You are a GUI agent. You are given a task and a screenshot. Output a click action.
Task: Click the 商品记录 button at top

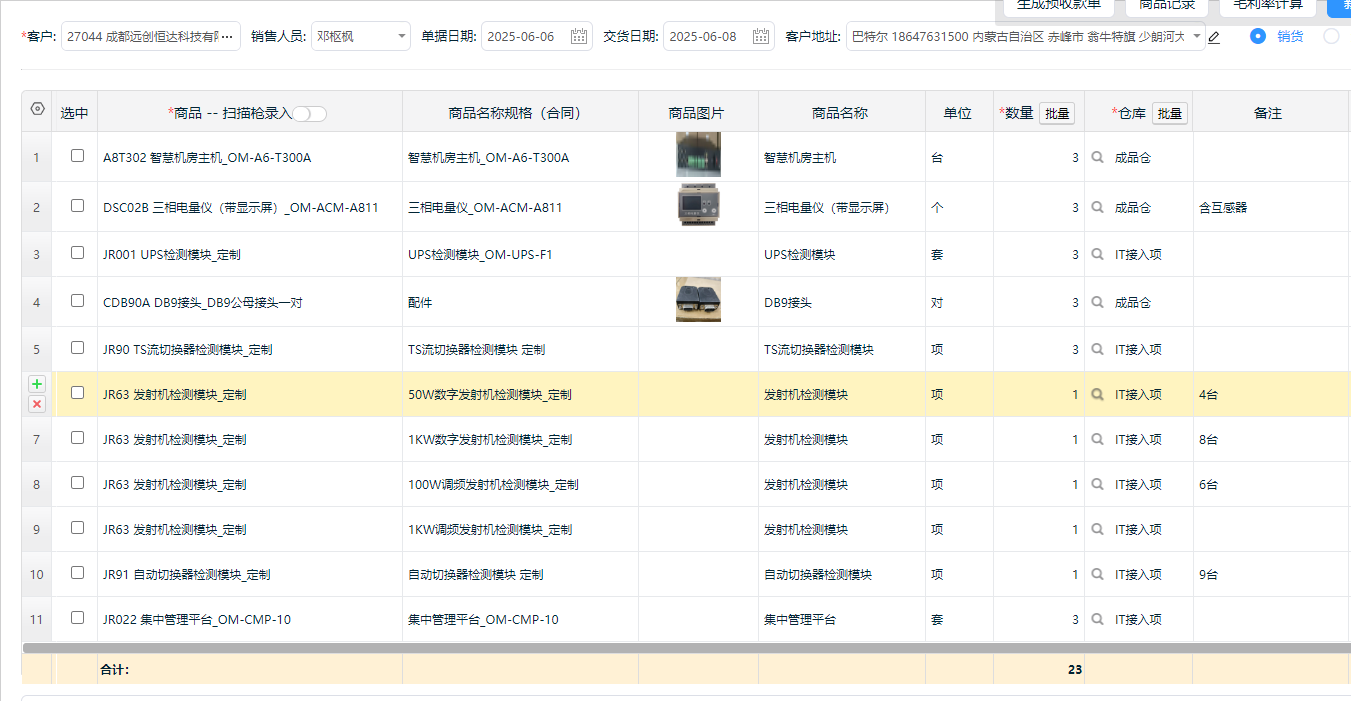pos(1167,6)
